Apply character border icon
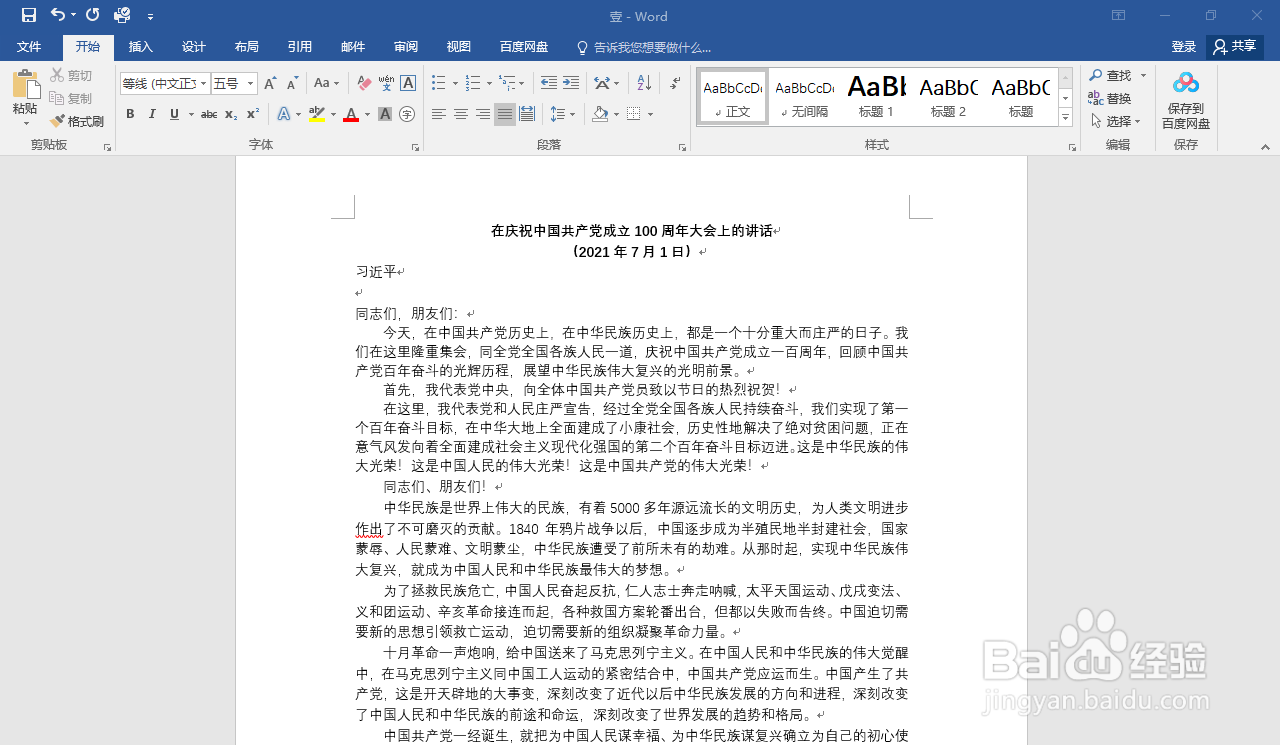 [x=408, y=84]
